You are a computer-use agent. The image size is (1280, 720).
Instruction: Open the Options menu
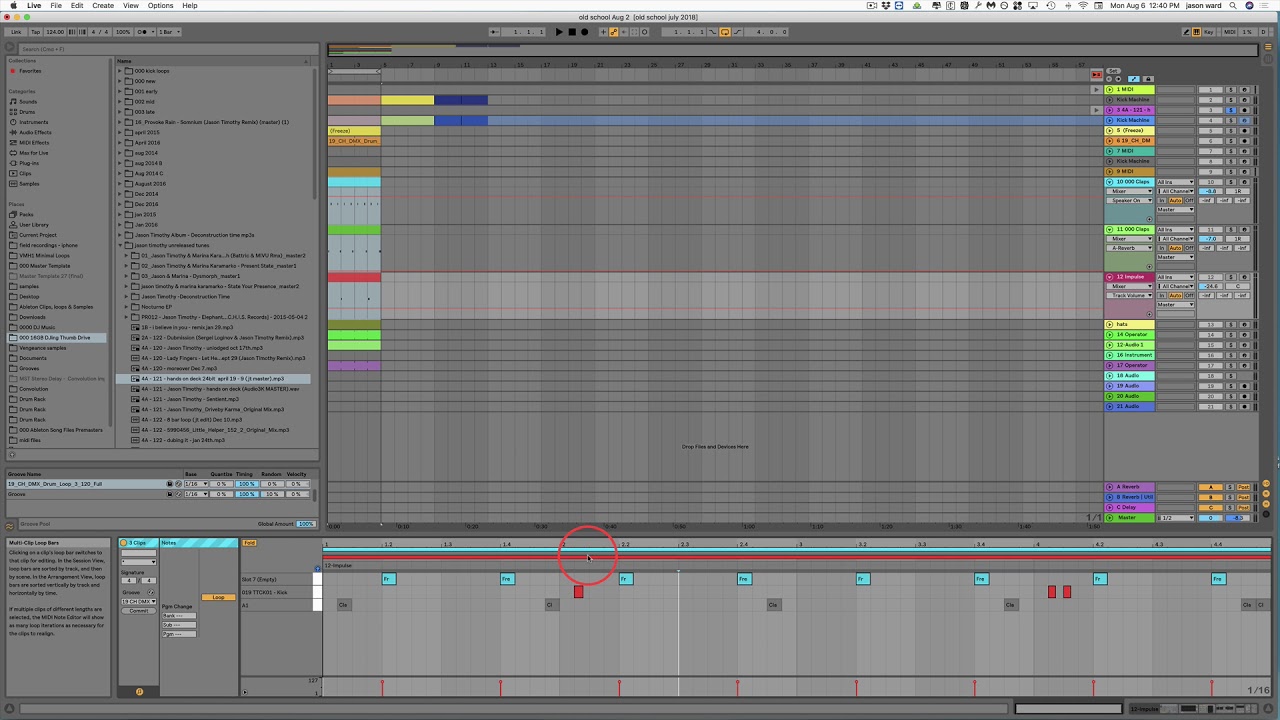point(160,6)
